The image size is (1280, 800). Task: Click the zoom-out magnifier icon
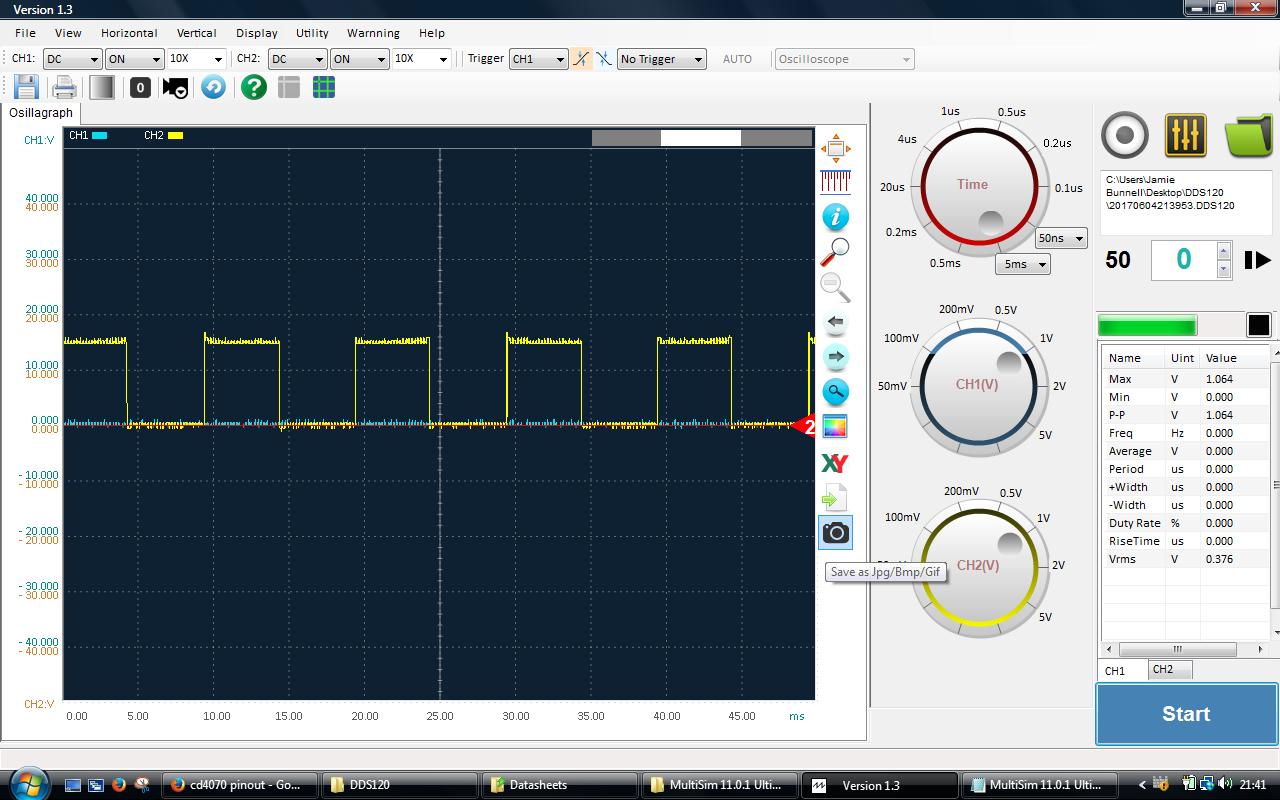(835, 287)
